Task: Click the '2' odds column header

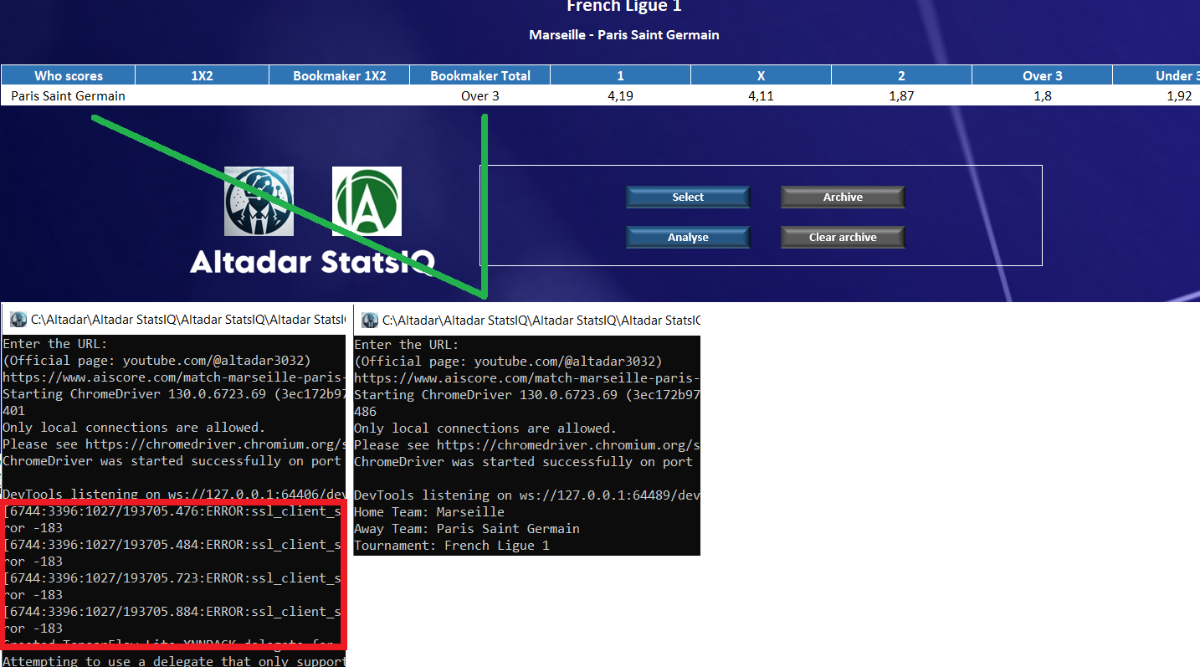Action: pos(901,75)
